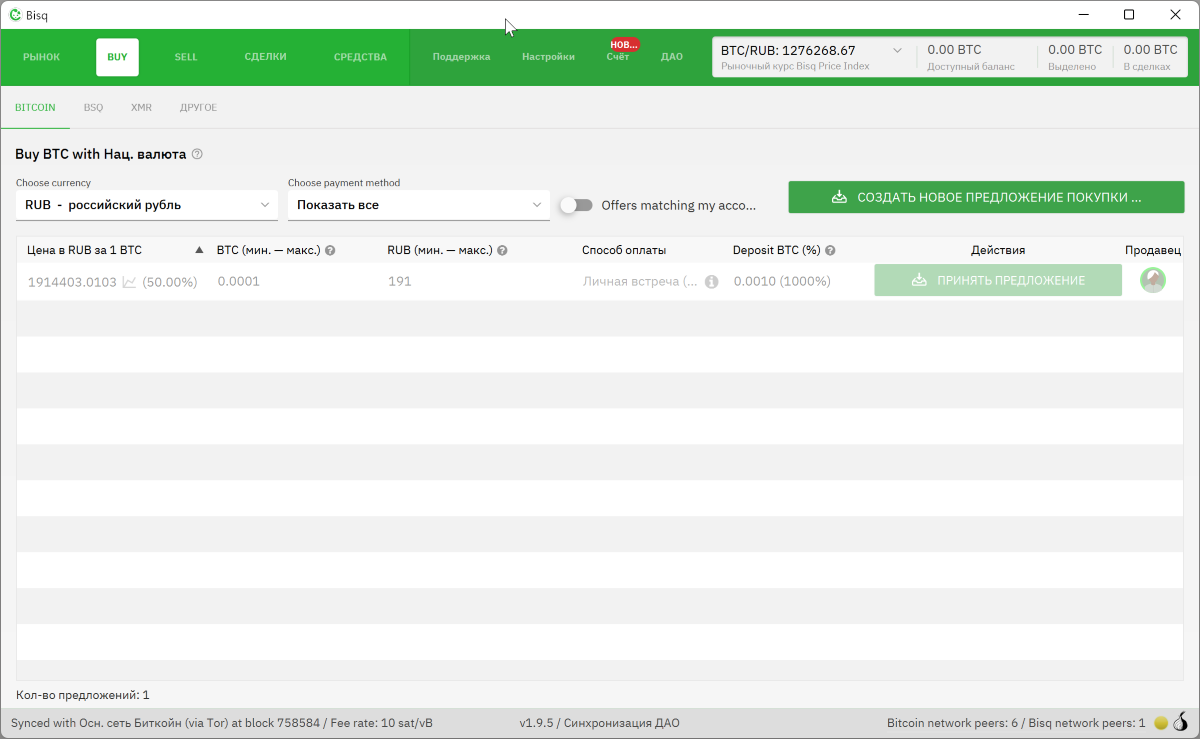
Task: Click the Выделено 0.00 BTC value
Action: pos(1075,49)
